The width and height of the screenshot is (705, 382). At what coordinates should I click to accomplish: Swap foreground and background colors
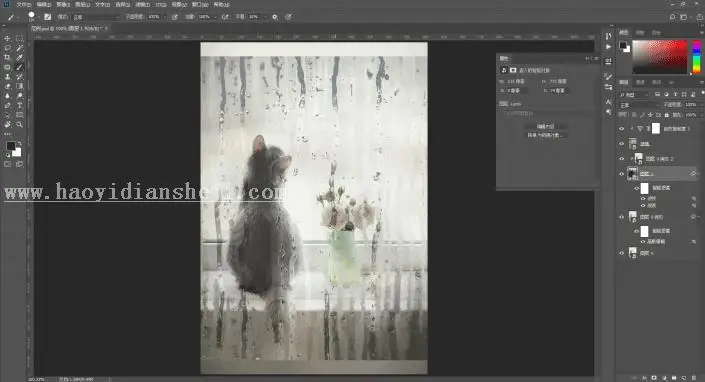(x=19, y=143)
